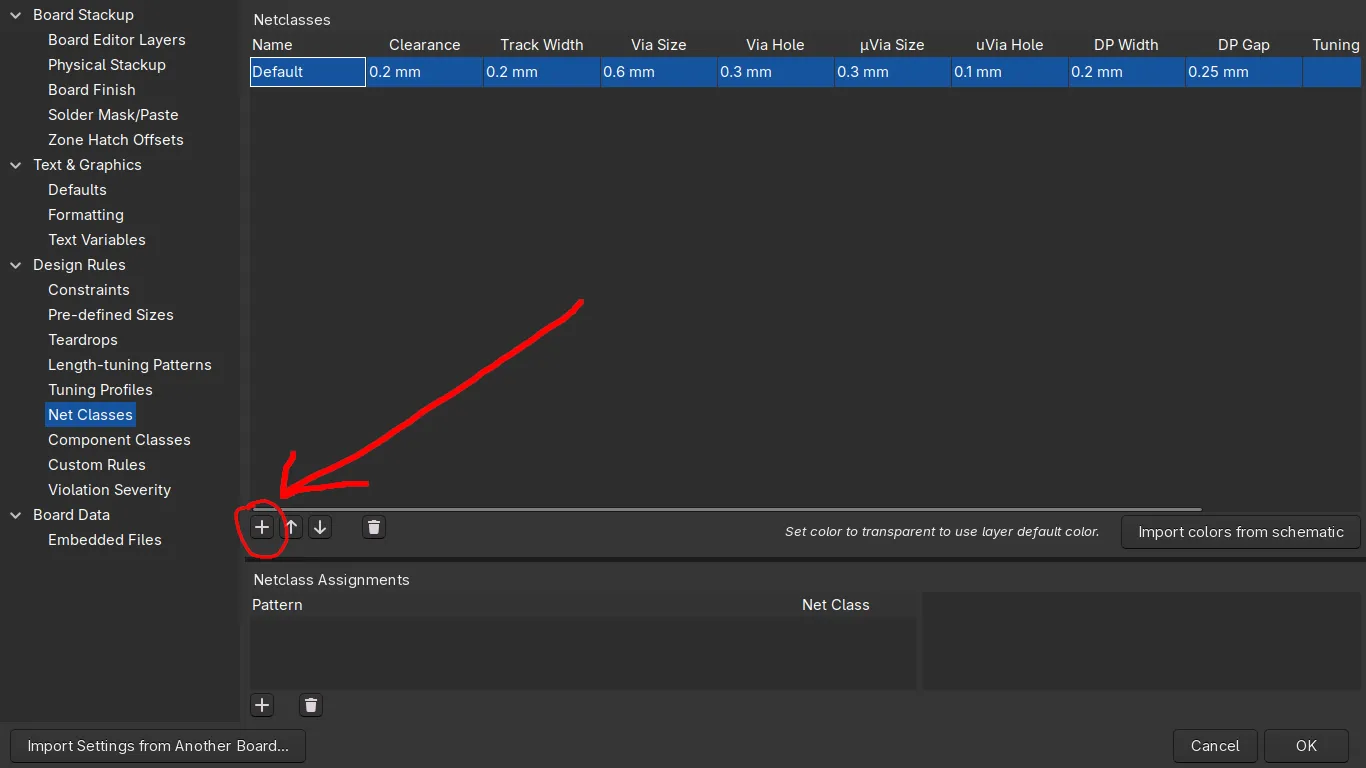The width and height of the screenshot is (1366, 768).
Task: Open Length-tuning Patterns page
Action: 130,365
